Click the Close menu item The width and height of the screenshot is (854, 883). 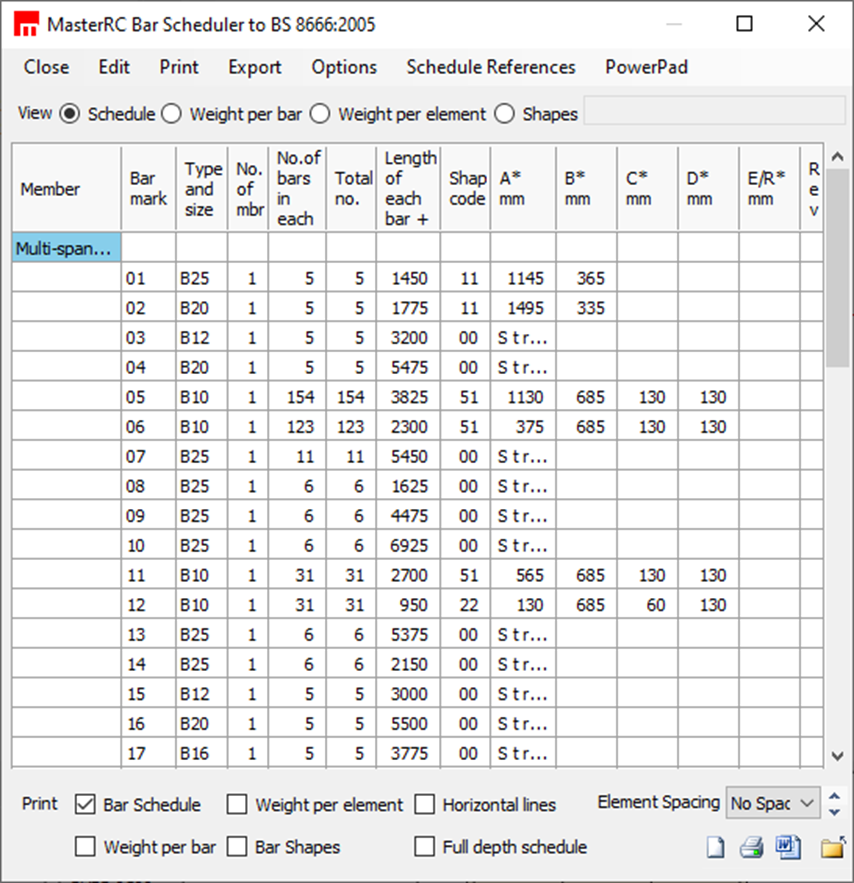point(47,67)
